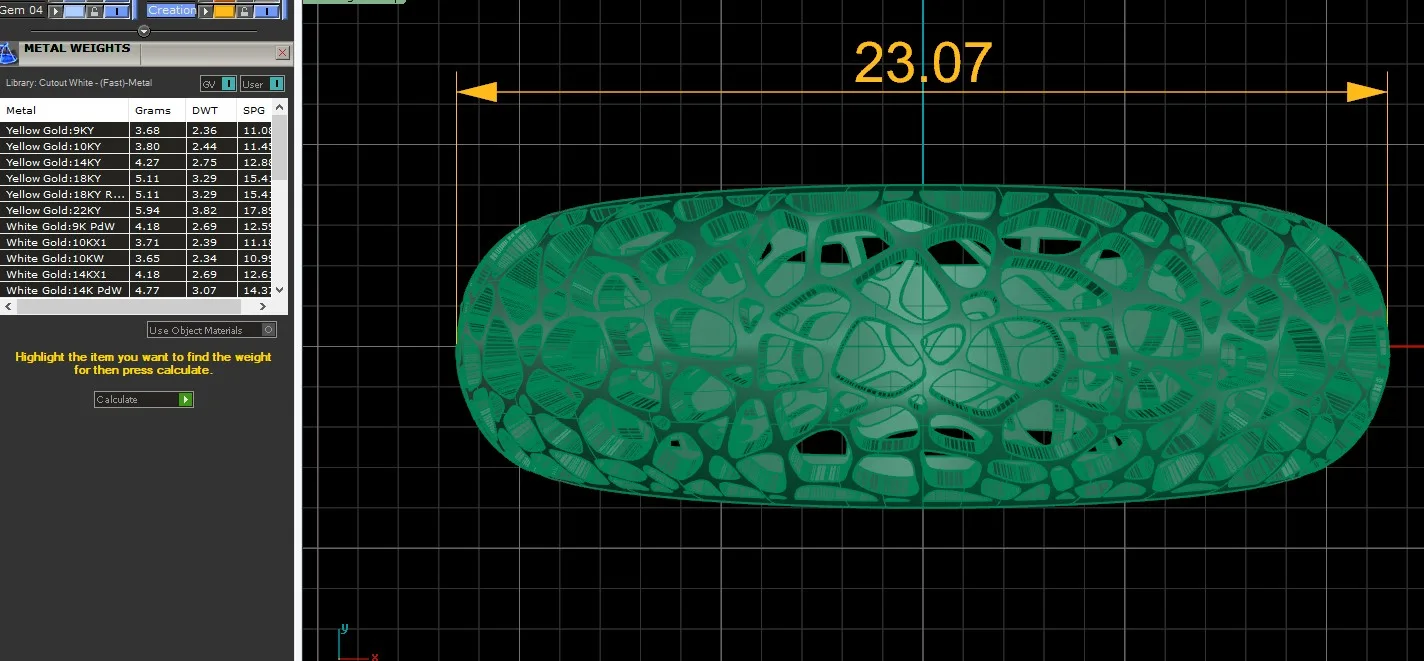Click the 23.07 dimension value
Image resolution: width=1424 pixels, height=661 pixels.
pyautogui.click(x=923, y=63)
